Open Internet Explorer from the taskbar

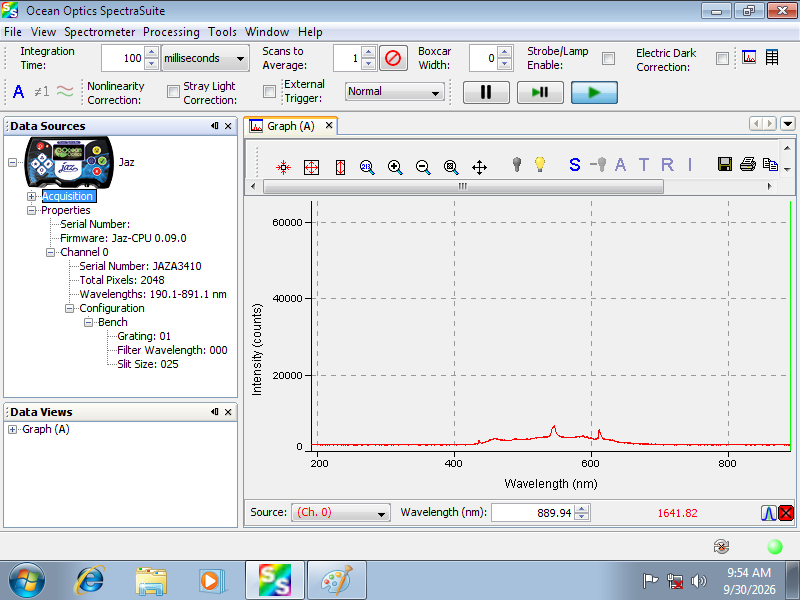tap(90, 580)
